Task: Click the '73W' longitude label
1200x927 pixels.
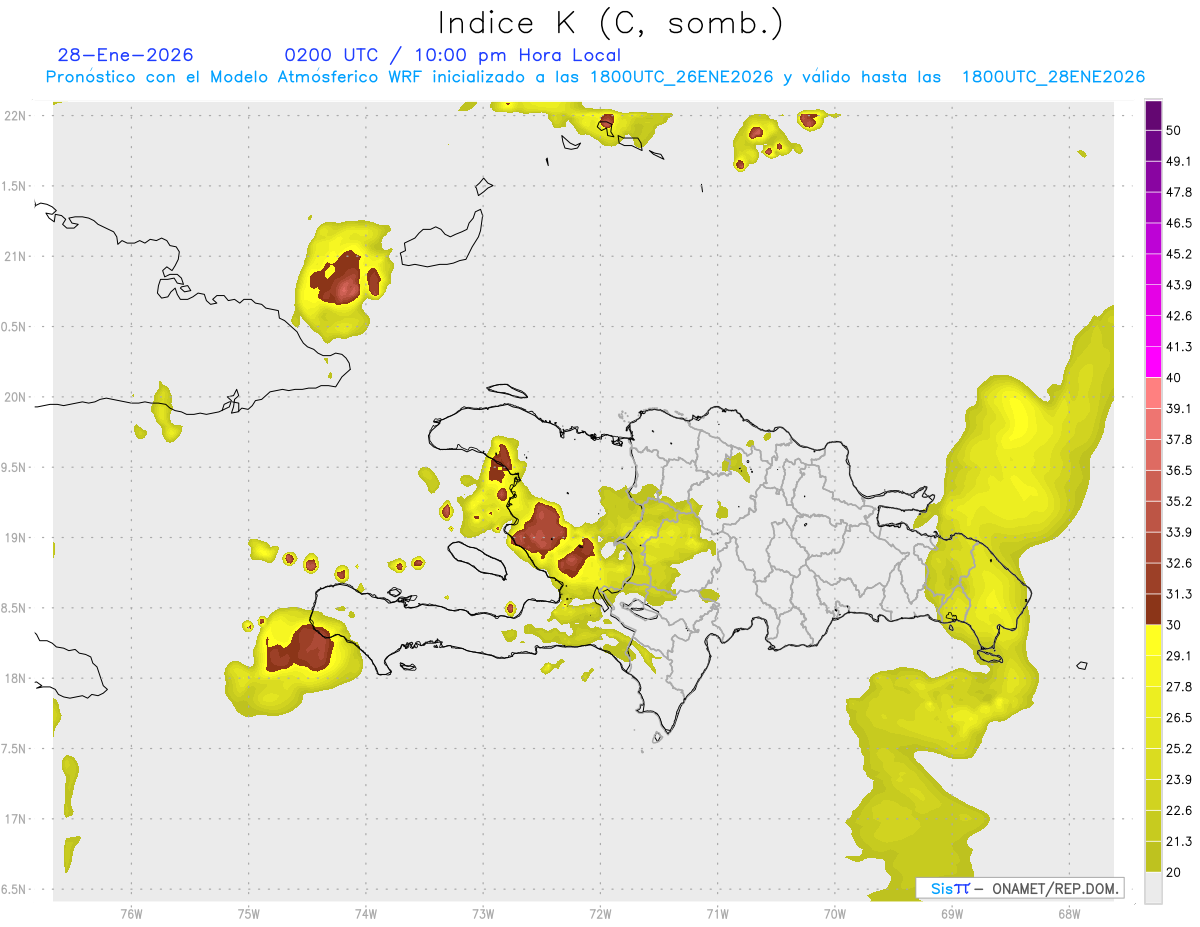Action: click(483, 914)
